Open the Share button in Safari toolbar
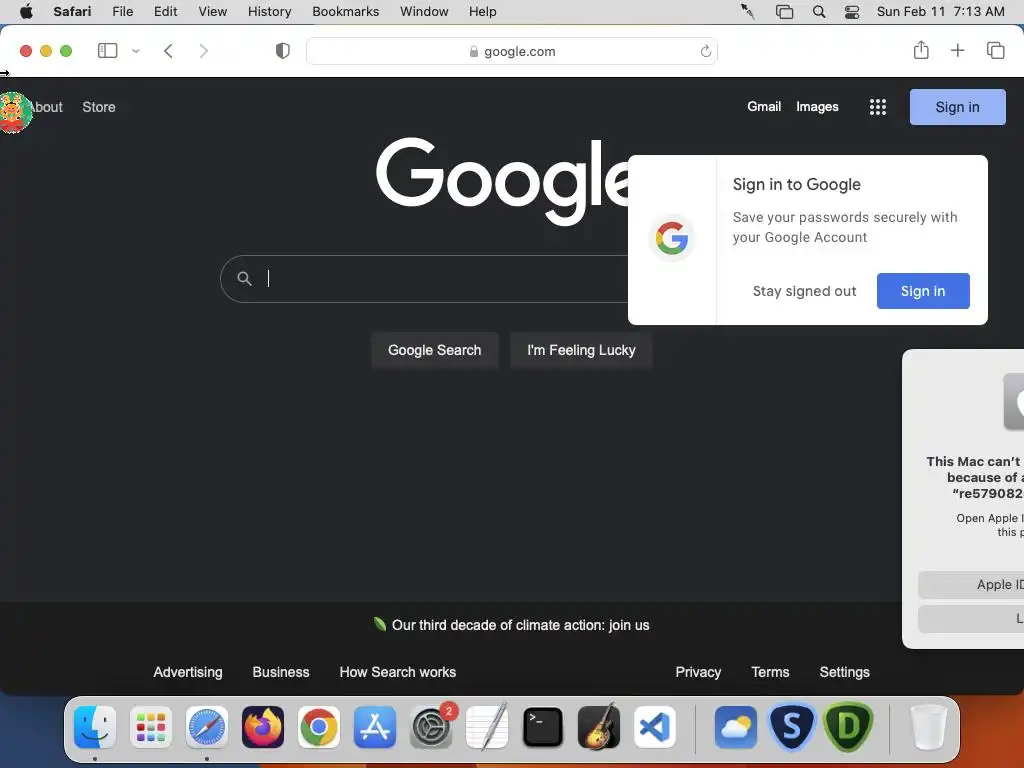Viewport: 1024px width, 768px height. [x=921, y=50]
